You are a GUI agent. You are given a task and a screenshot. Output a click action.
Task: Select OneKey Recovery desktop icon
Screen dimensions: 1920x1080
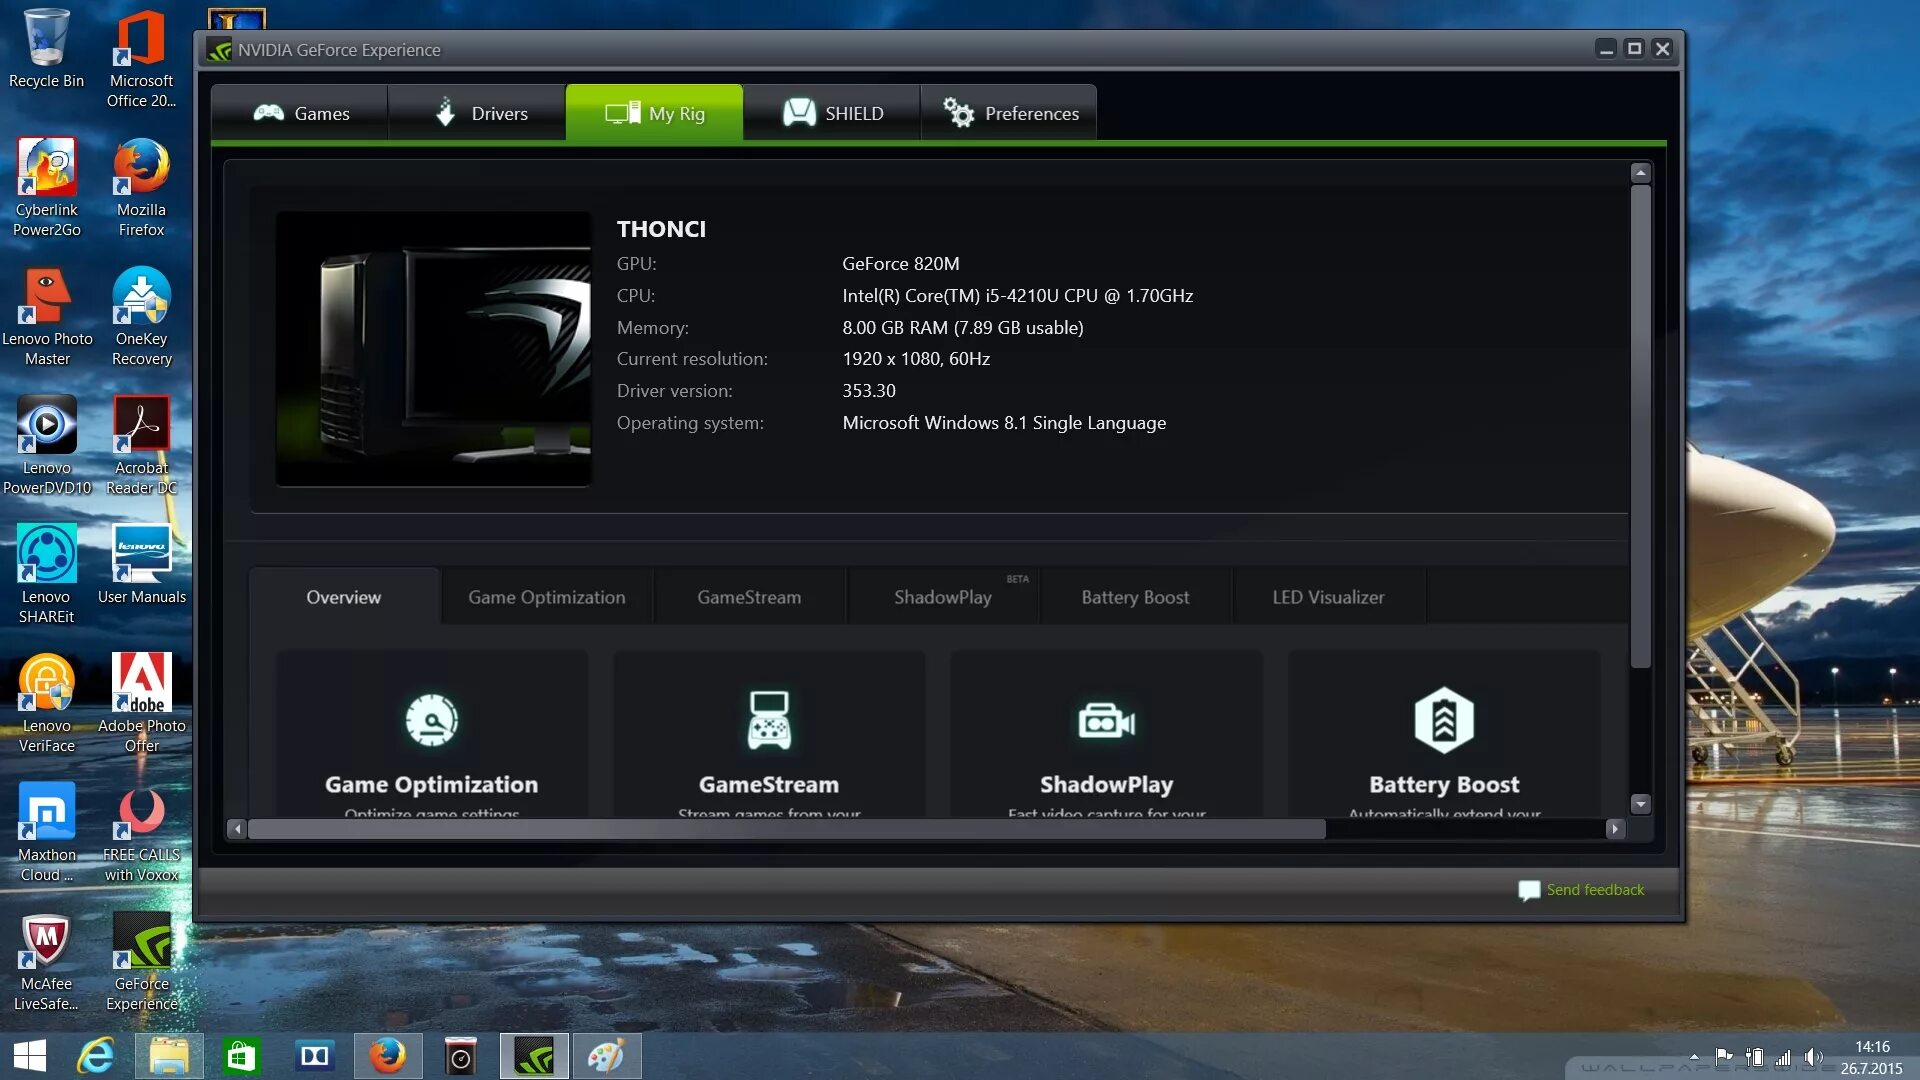click(141, 317)
